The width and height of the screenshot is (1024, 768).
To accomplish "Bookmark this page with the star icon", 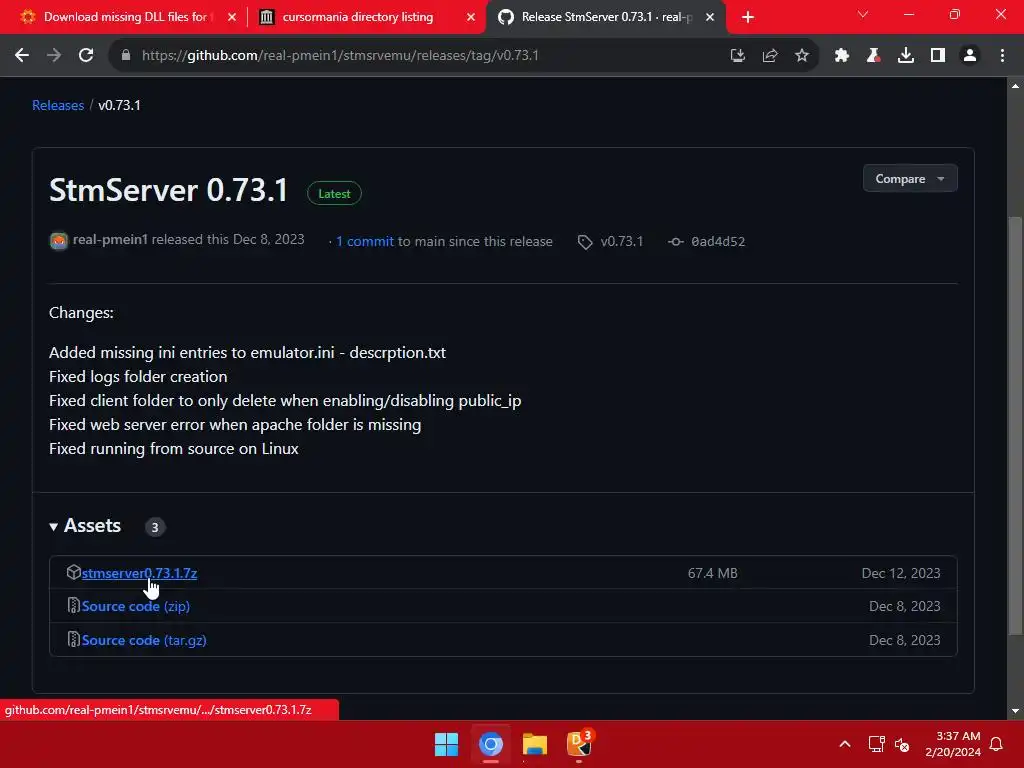I will [x=802, y=56].
